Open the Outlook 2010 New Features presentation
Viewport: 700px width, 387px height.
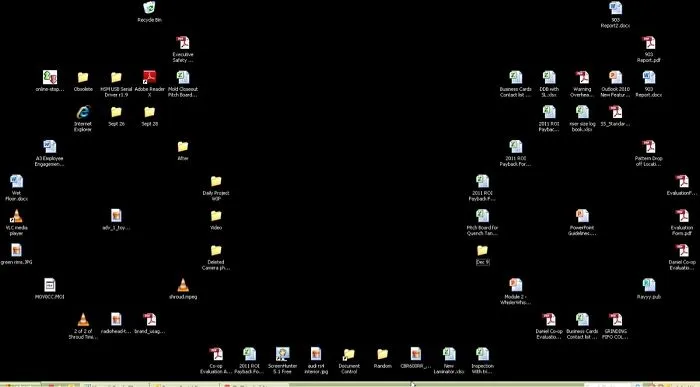coord(616,77)
